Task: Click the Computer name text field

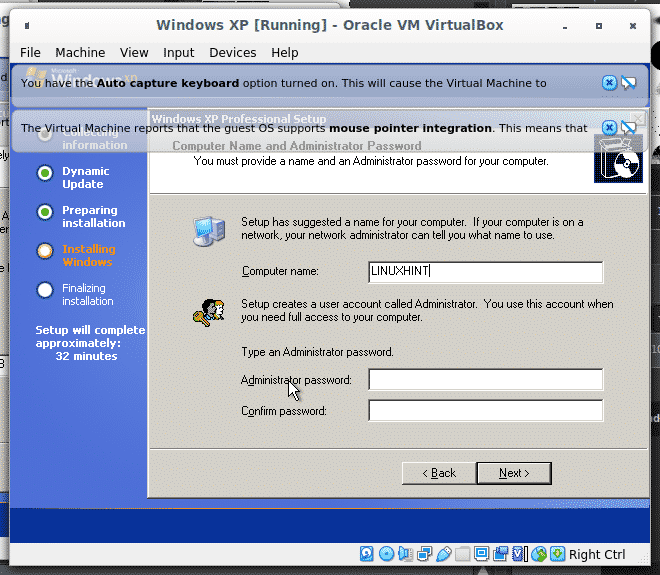Action: (486, 272)
